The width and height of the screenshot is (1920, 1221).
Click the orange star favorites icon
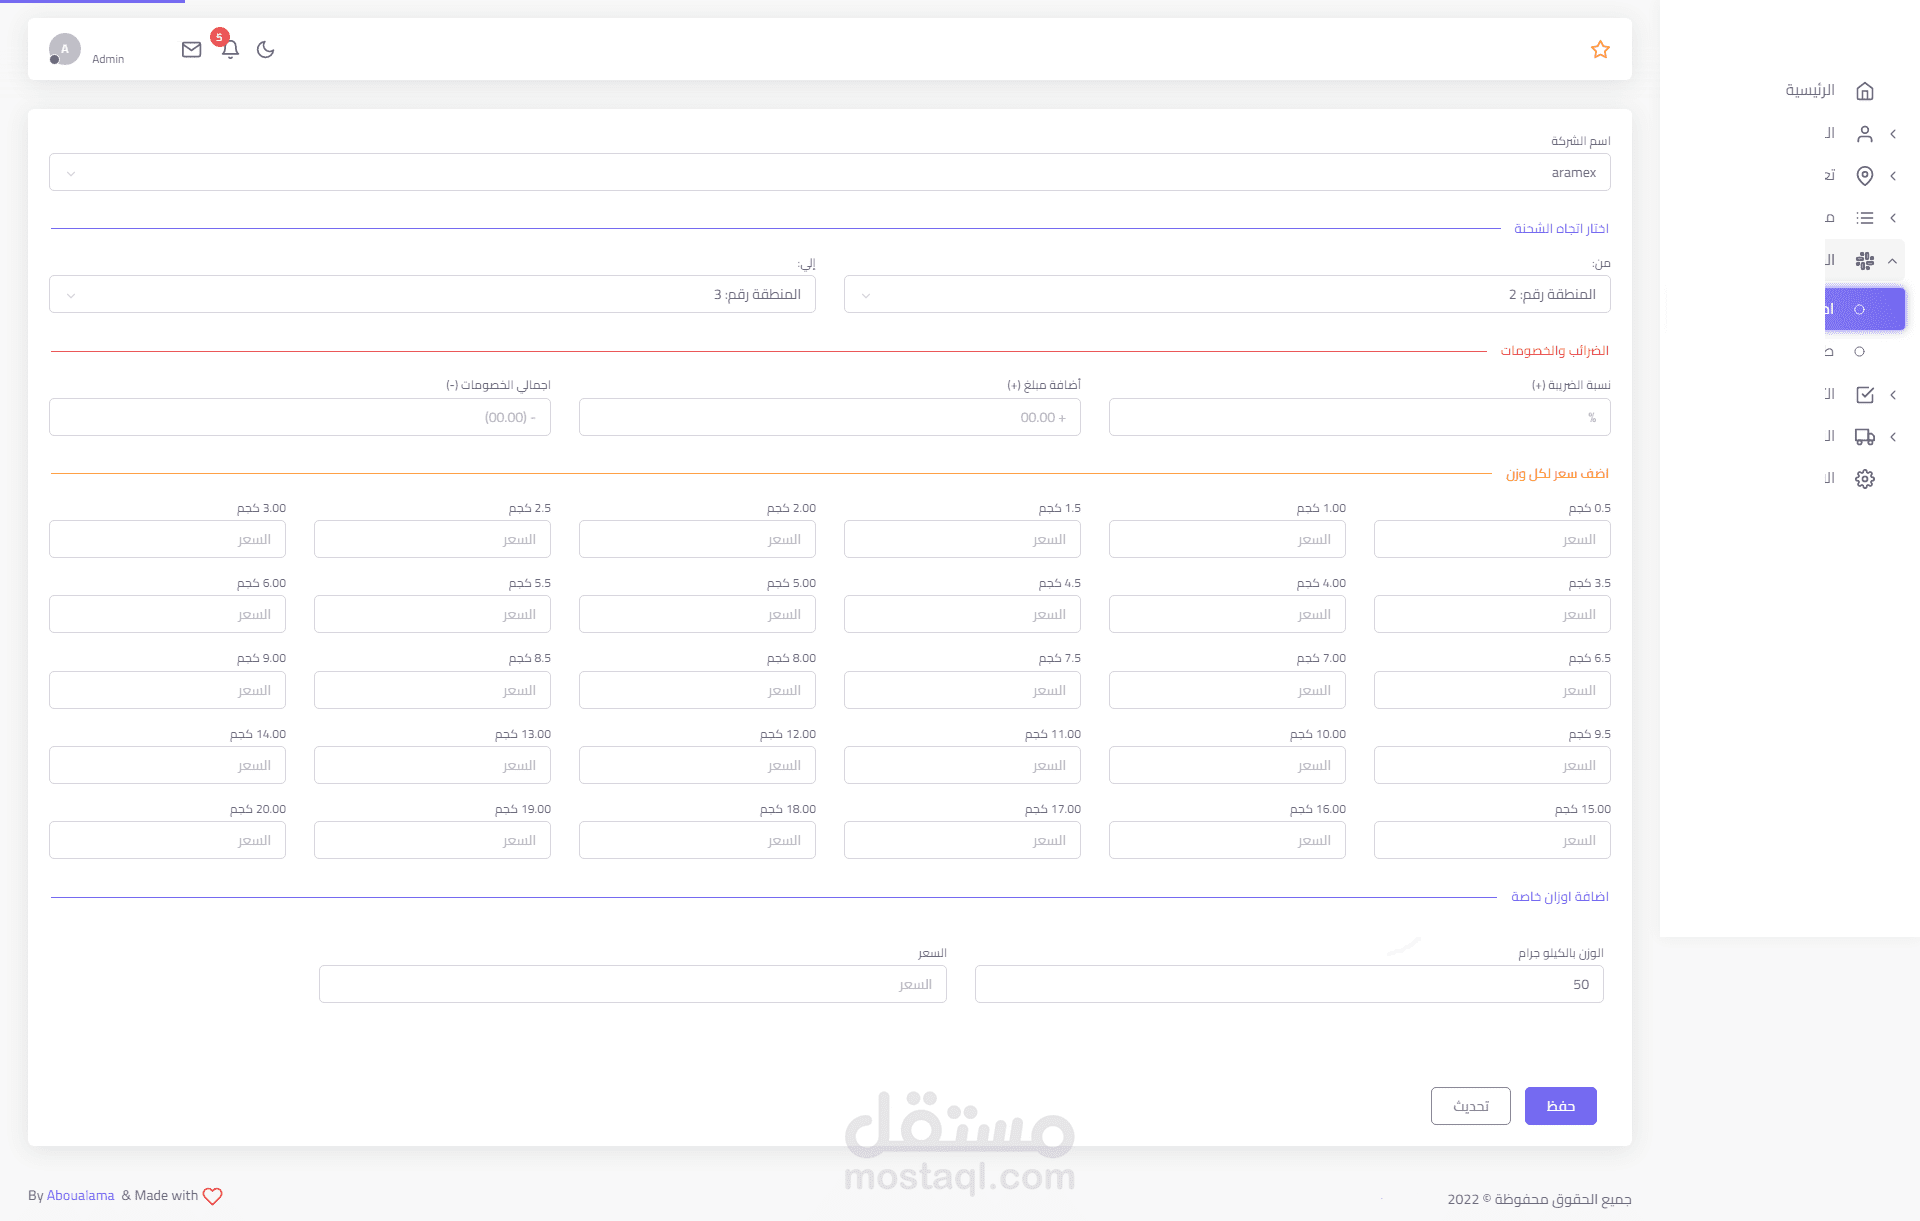(1600, 50)
